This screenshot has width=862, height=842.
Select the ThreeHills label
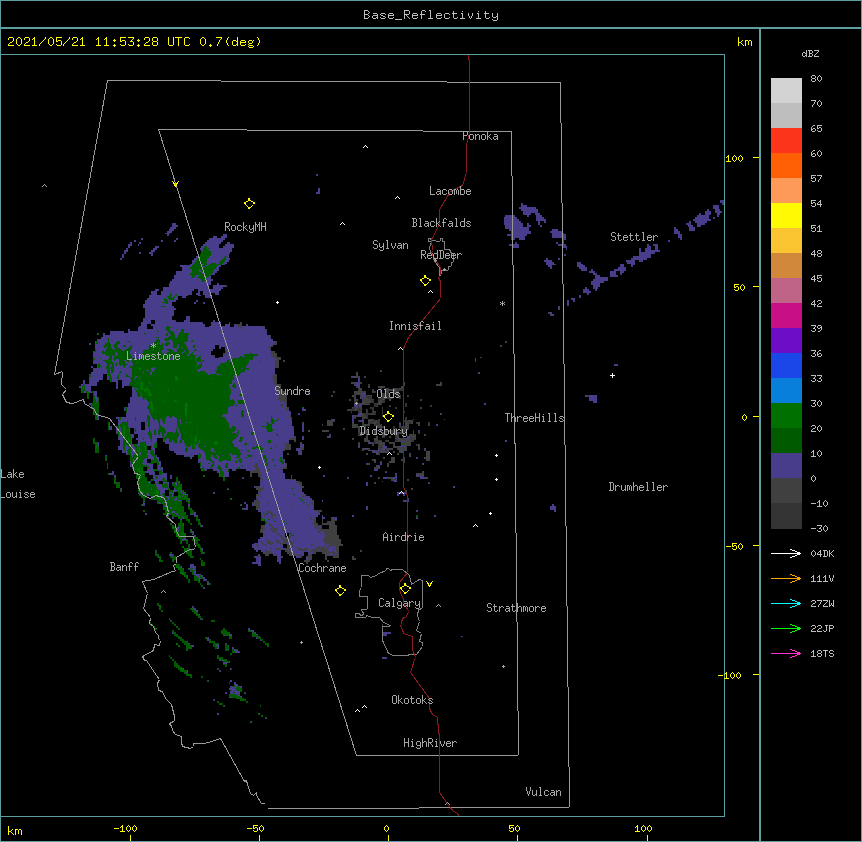click(534, 418)
